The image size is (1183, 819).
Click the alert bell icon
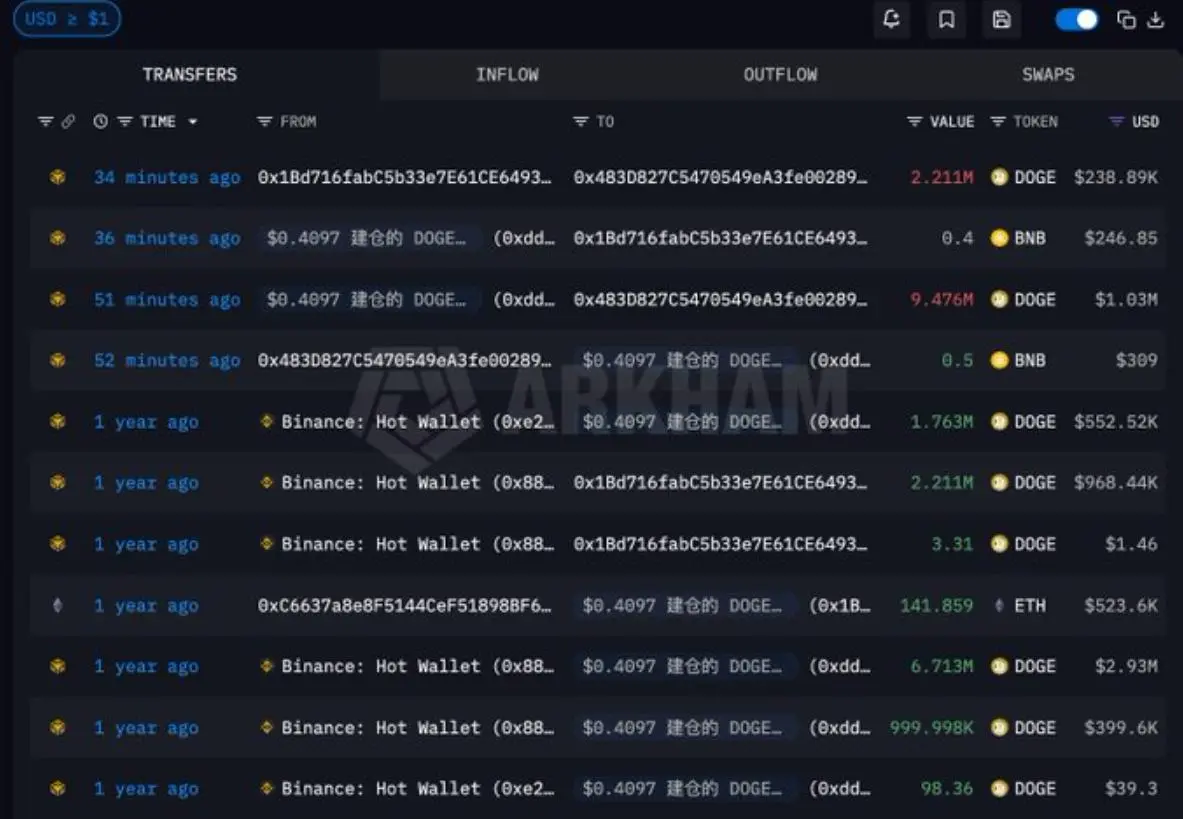[x=891, y=20]
